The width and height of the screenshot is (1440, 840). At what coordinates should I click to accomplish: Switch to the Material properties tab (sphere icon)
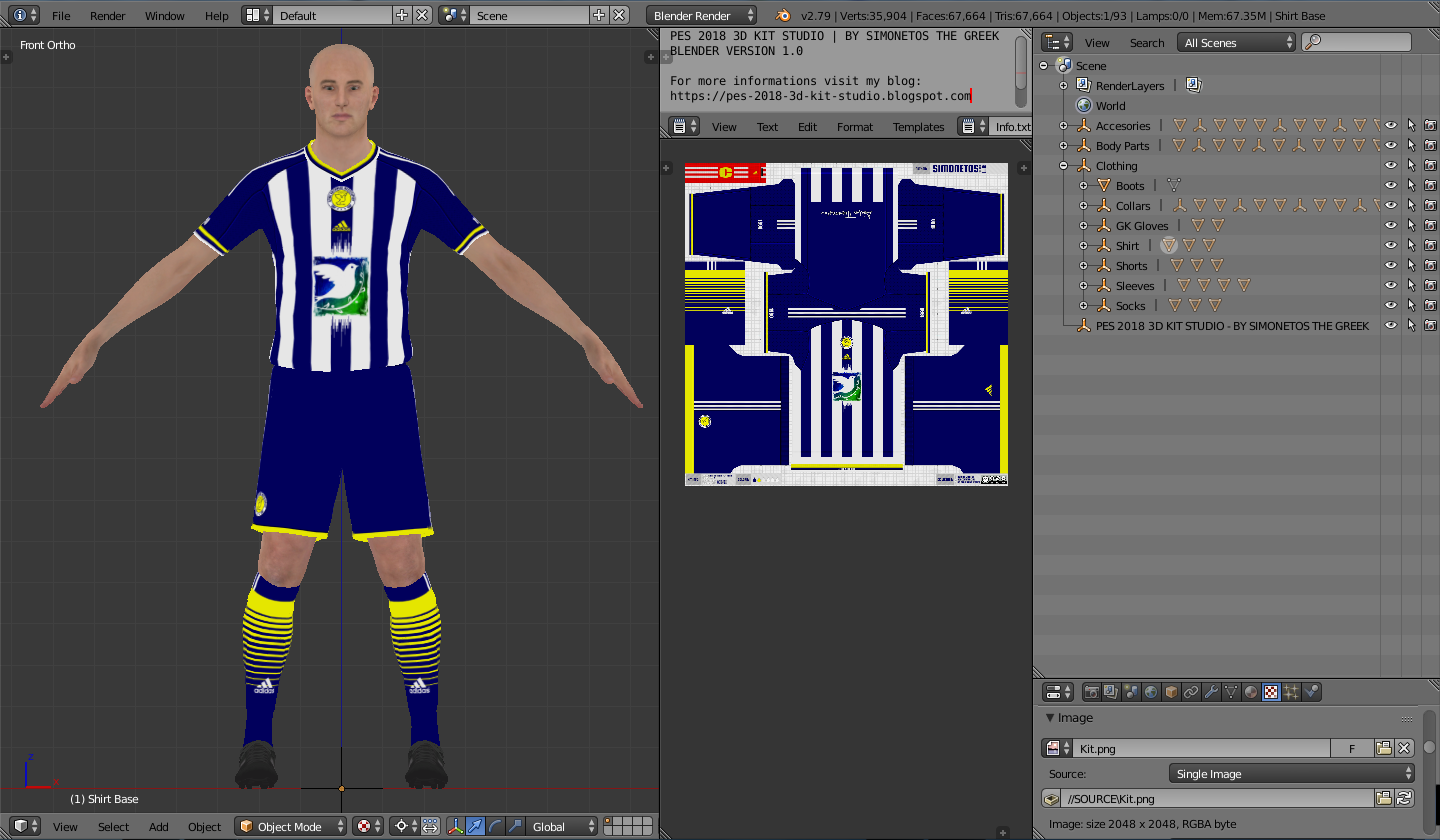click(x=1252, y=691)
